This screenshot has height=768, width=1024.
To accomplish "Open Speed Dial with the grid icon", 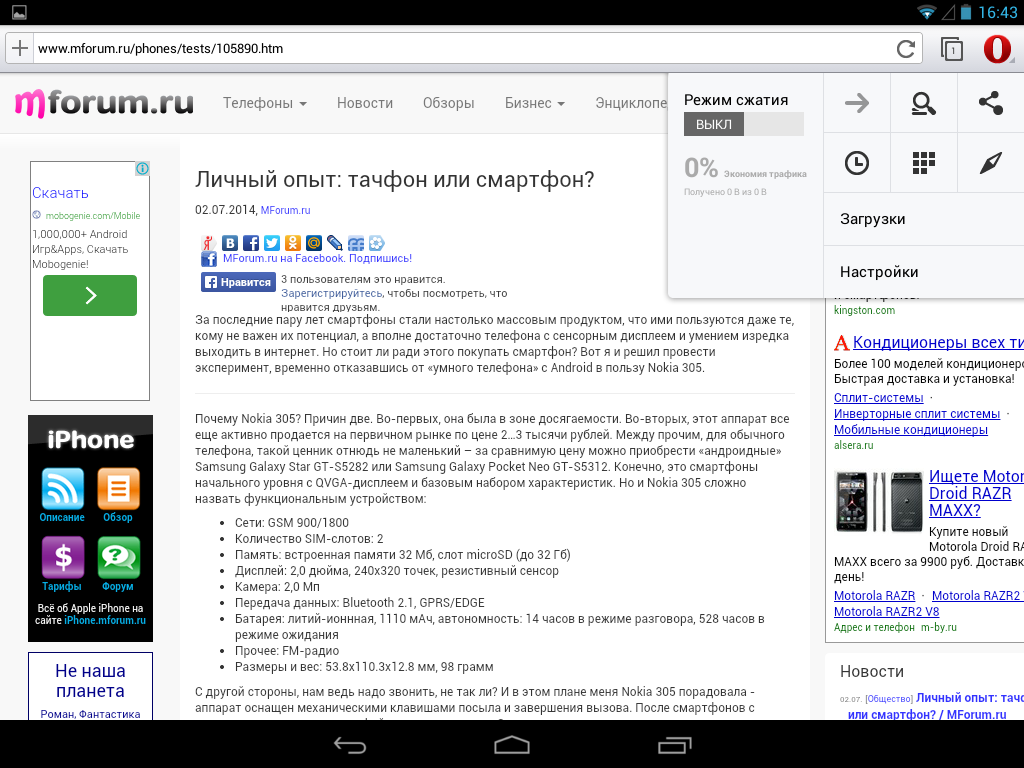I will [x=923, y=163].
